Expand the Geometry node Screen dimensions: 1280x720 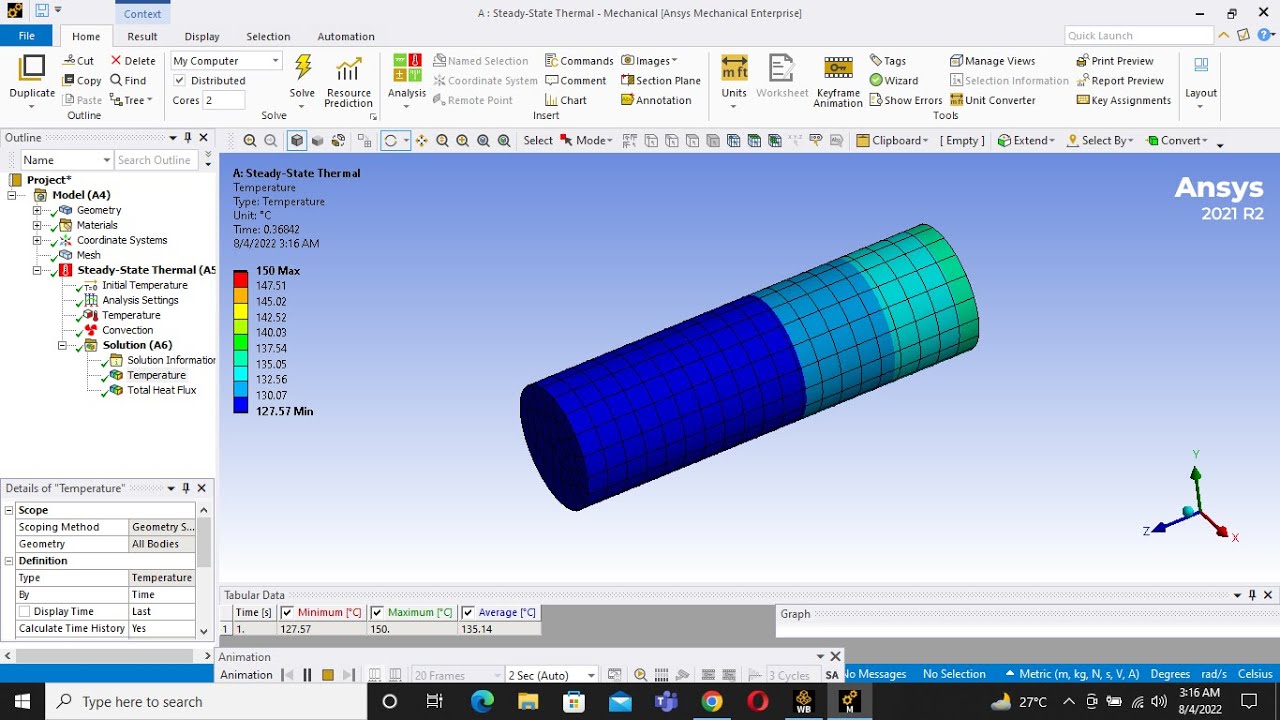(x=37, y=210)
